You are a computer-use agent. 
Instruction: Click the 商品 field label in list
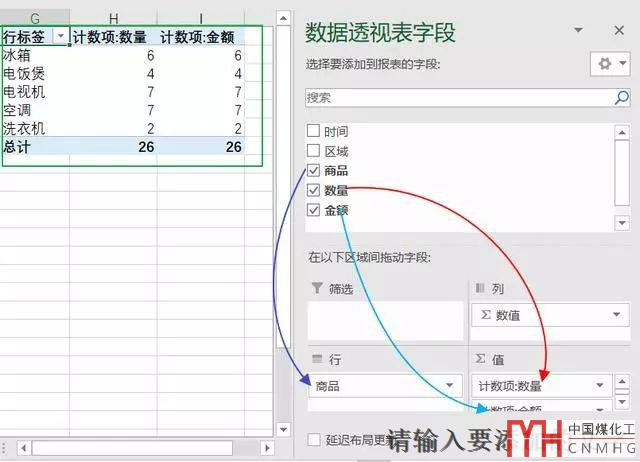pos(336,170)
